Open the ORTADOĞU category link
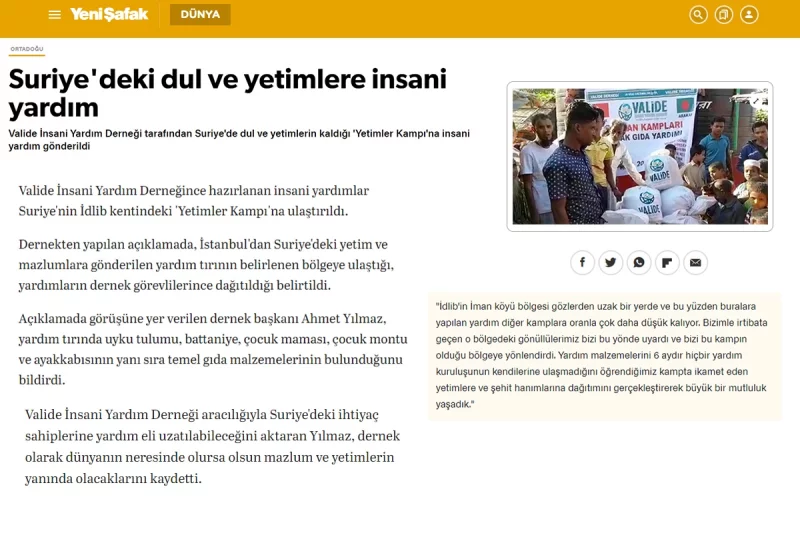Screen dimensions: 800x533 coord(27,49)
